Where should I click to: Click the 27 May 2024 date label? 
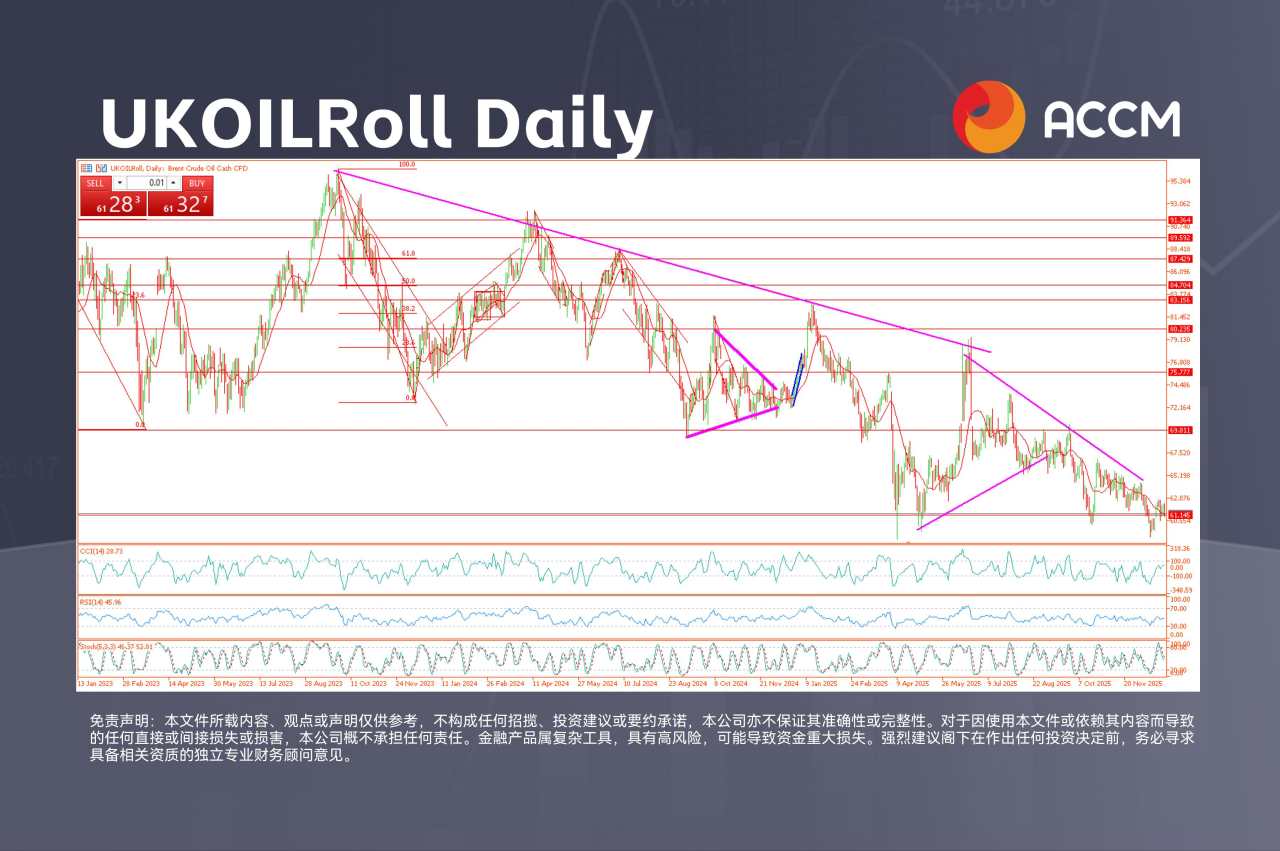click(597, 684)
